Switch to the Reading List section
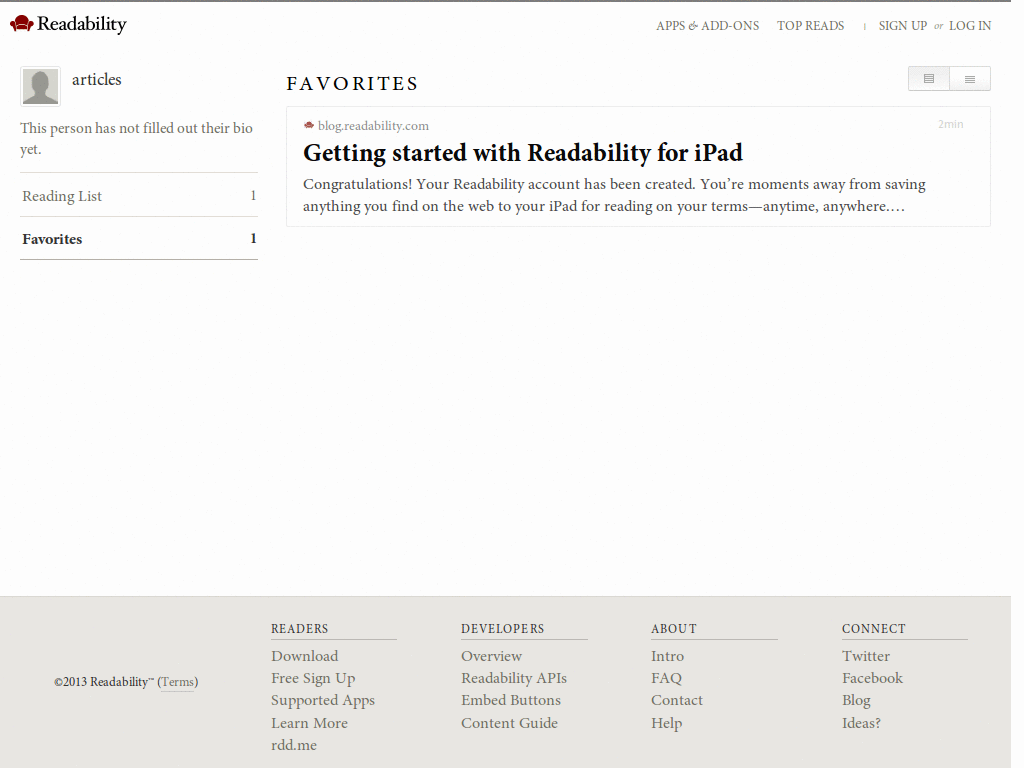Screen dimensions: 1024x768 pyautogui.click(x=60, y=195)
